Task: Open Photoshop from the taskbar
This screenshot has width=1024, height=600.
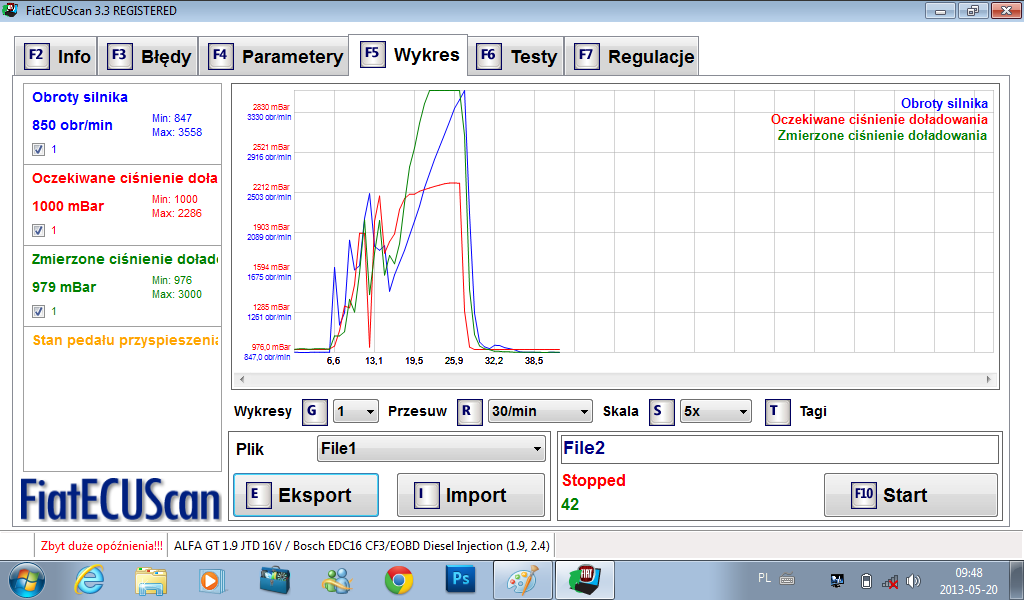Action: 461,580
